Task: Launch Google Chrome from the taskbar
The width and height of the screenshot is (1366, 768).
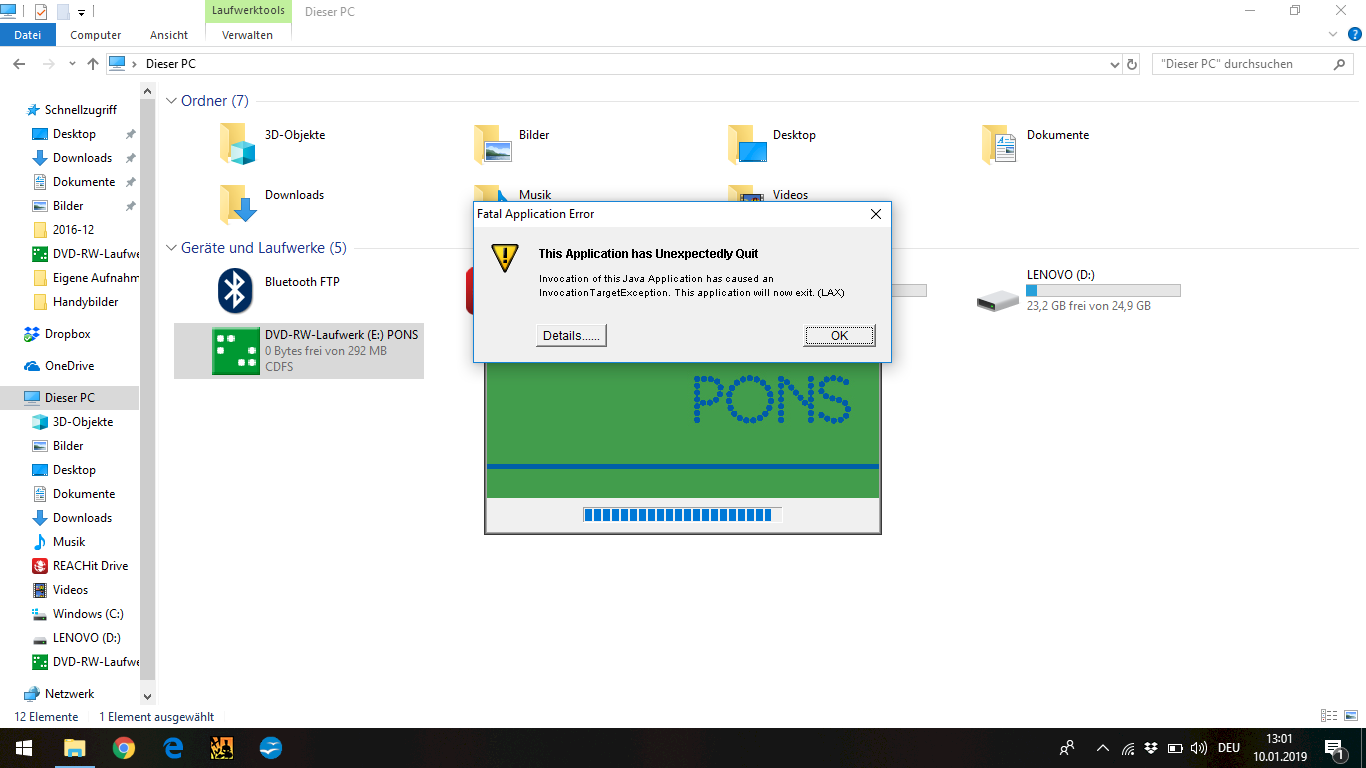Action: tap(123, 747)
